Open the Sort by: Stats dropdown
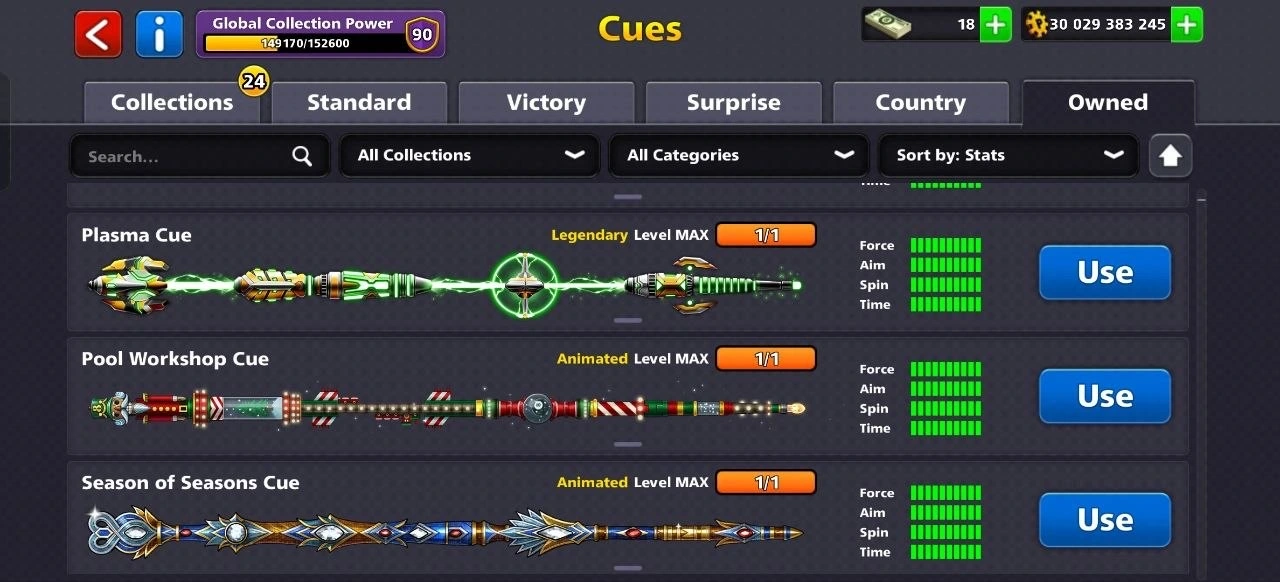 pos(1008,155)
